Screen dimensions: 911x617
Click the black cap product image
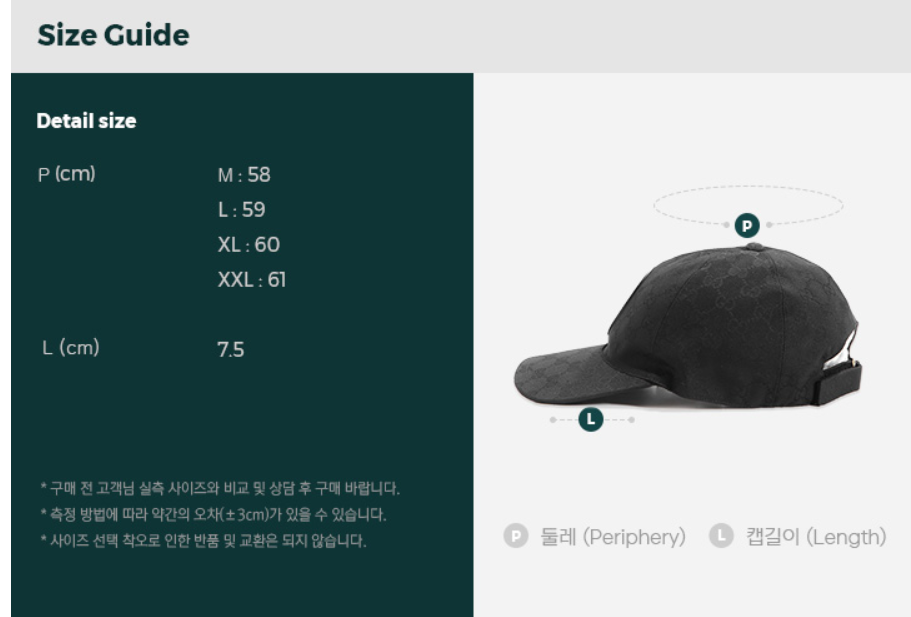688,327
